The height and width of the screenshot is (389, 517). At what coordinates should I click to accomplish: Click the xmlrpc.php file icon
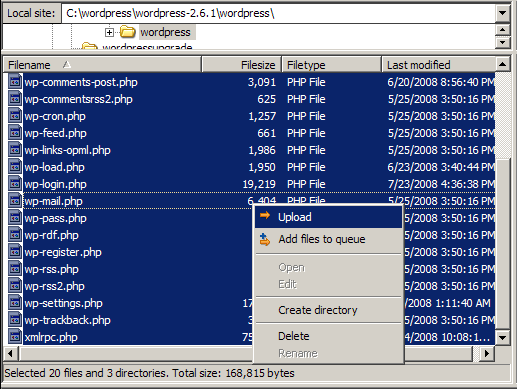coord(15,337)
